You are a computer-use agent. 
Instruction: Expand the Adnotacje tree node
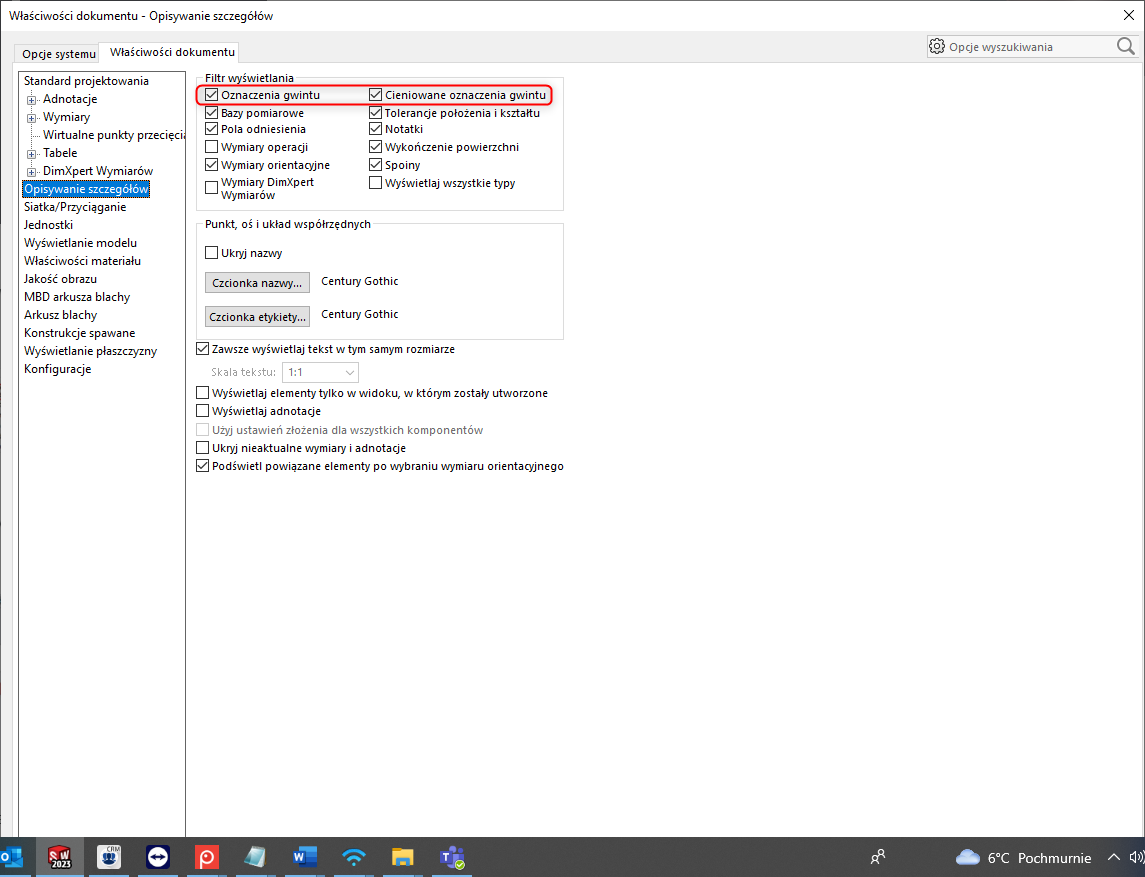coord(31,100)
